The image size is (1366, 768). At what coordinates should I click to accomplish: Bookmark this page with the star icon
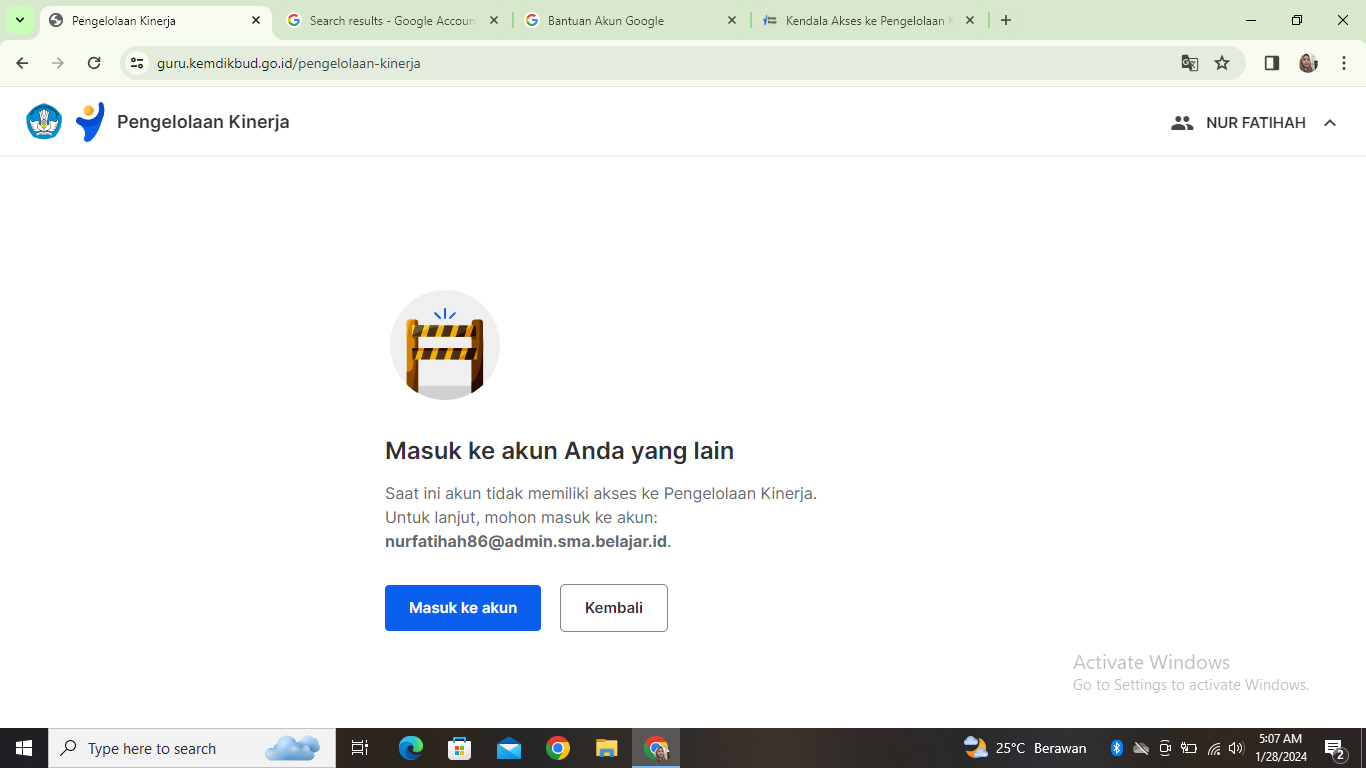[1222, 63]
